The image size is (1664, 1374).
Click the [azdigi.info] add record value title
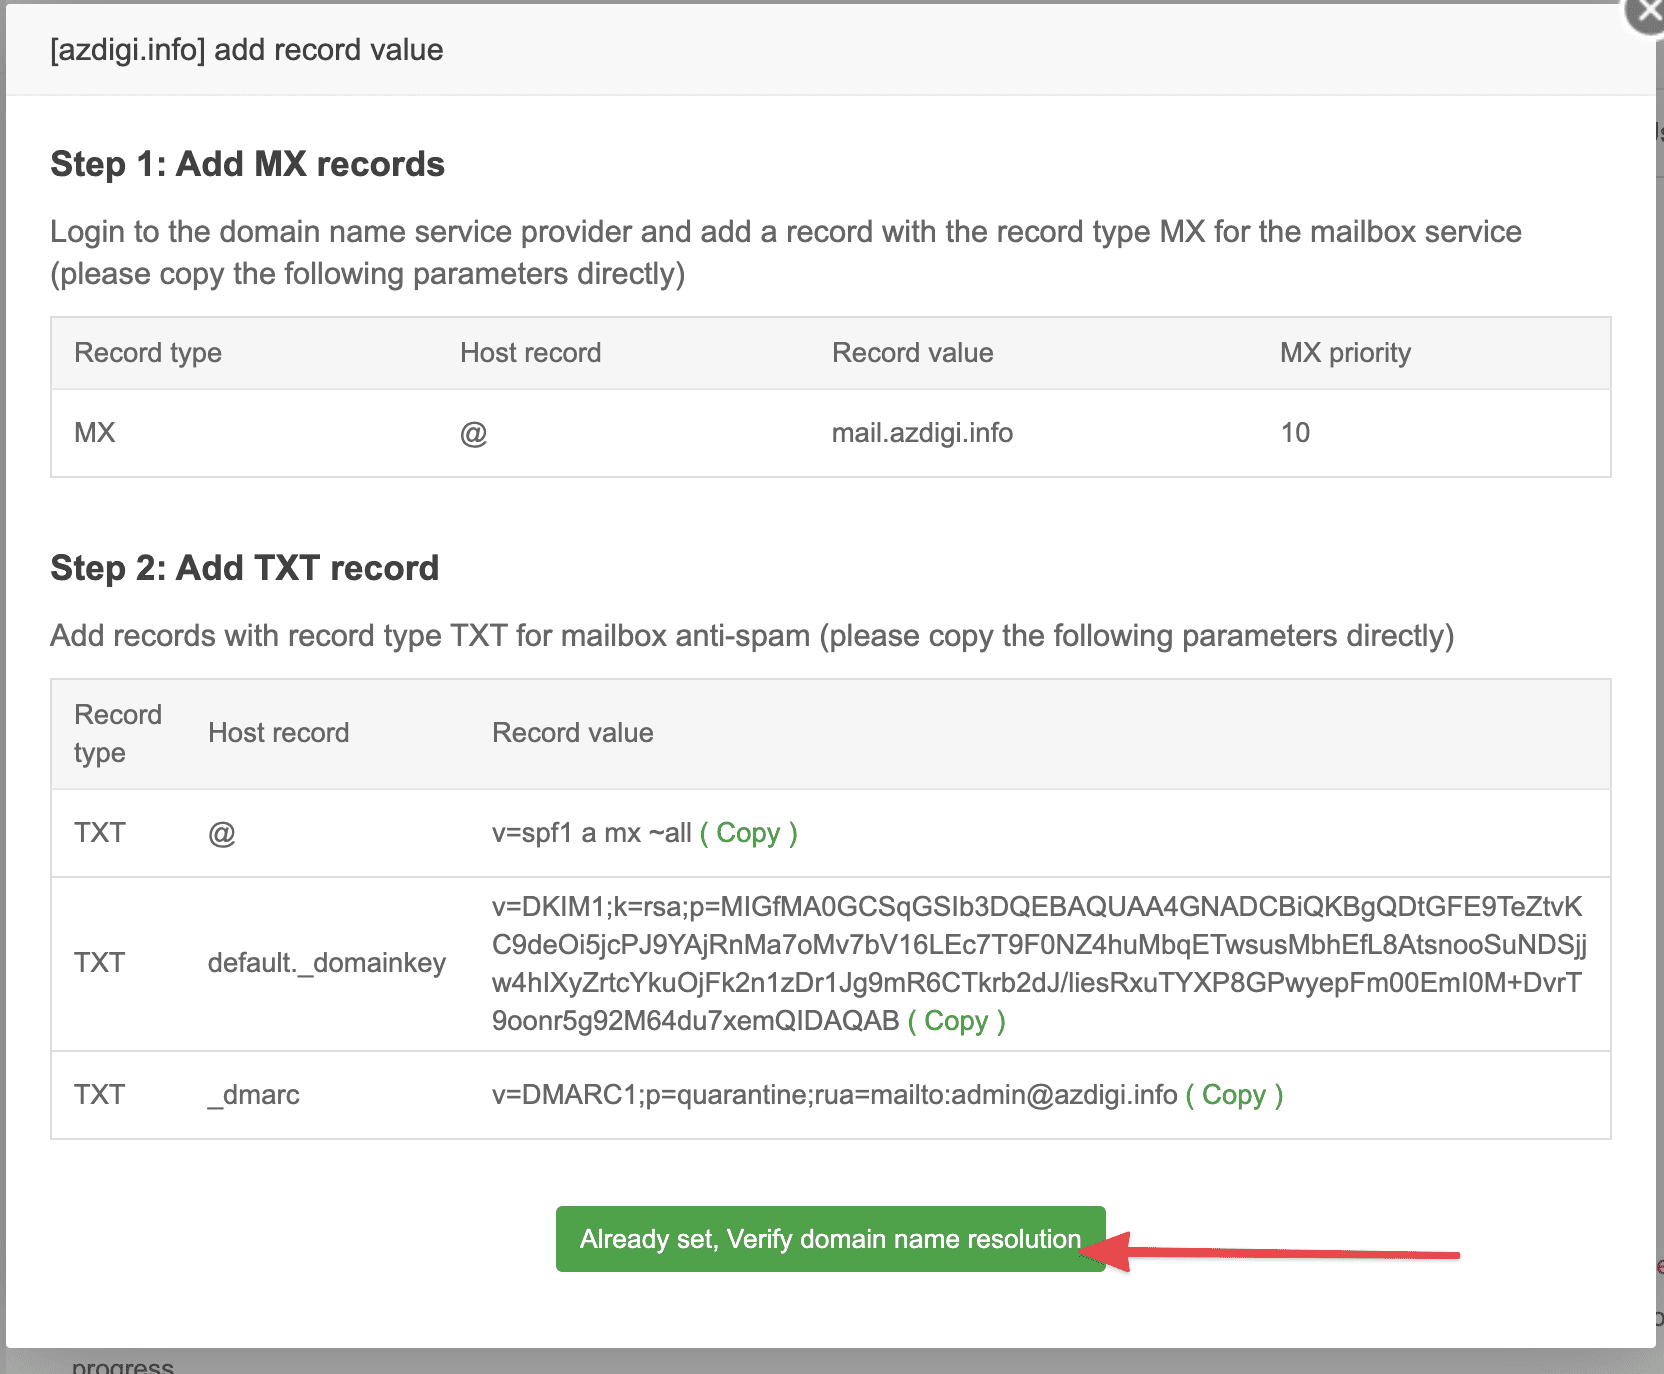click(246, 50)
